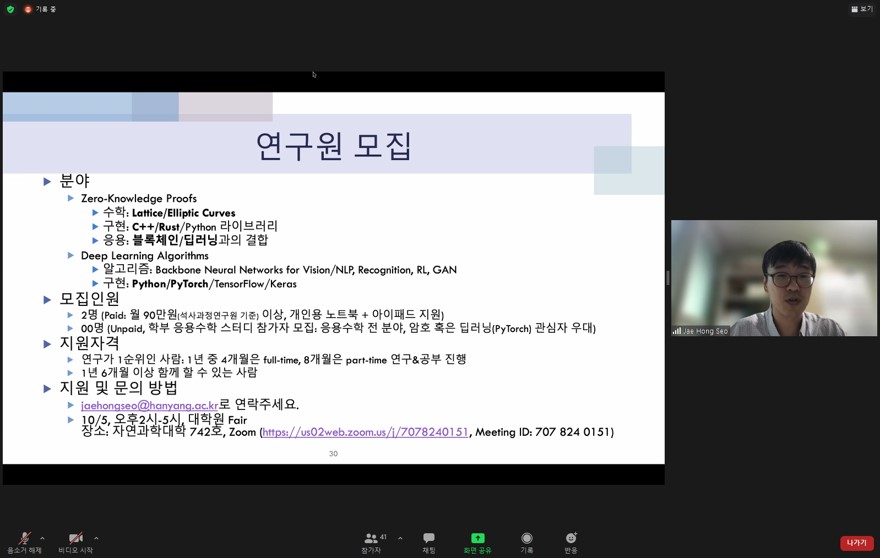This screenshot has width=880, height=558.
Task: Expand the arrow next to participants
Action: pyautogui.click(x=400, y=538)
